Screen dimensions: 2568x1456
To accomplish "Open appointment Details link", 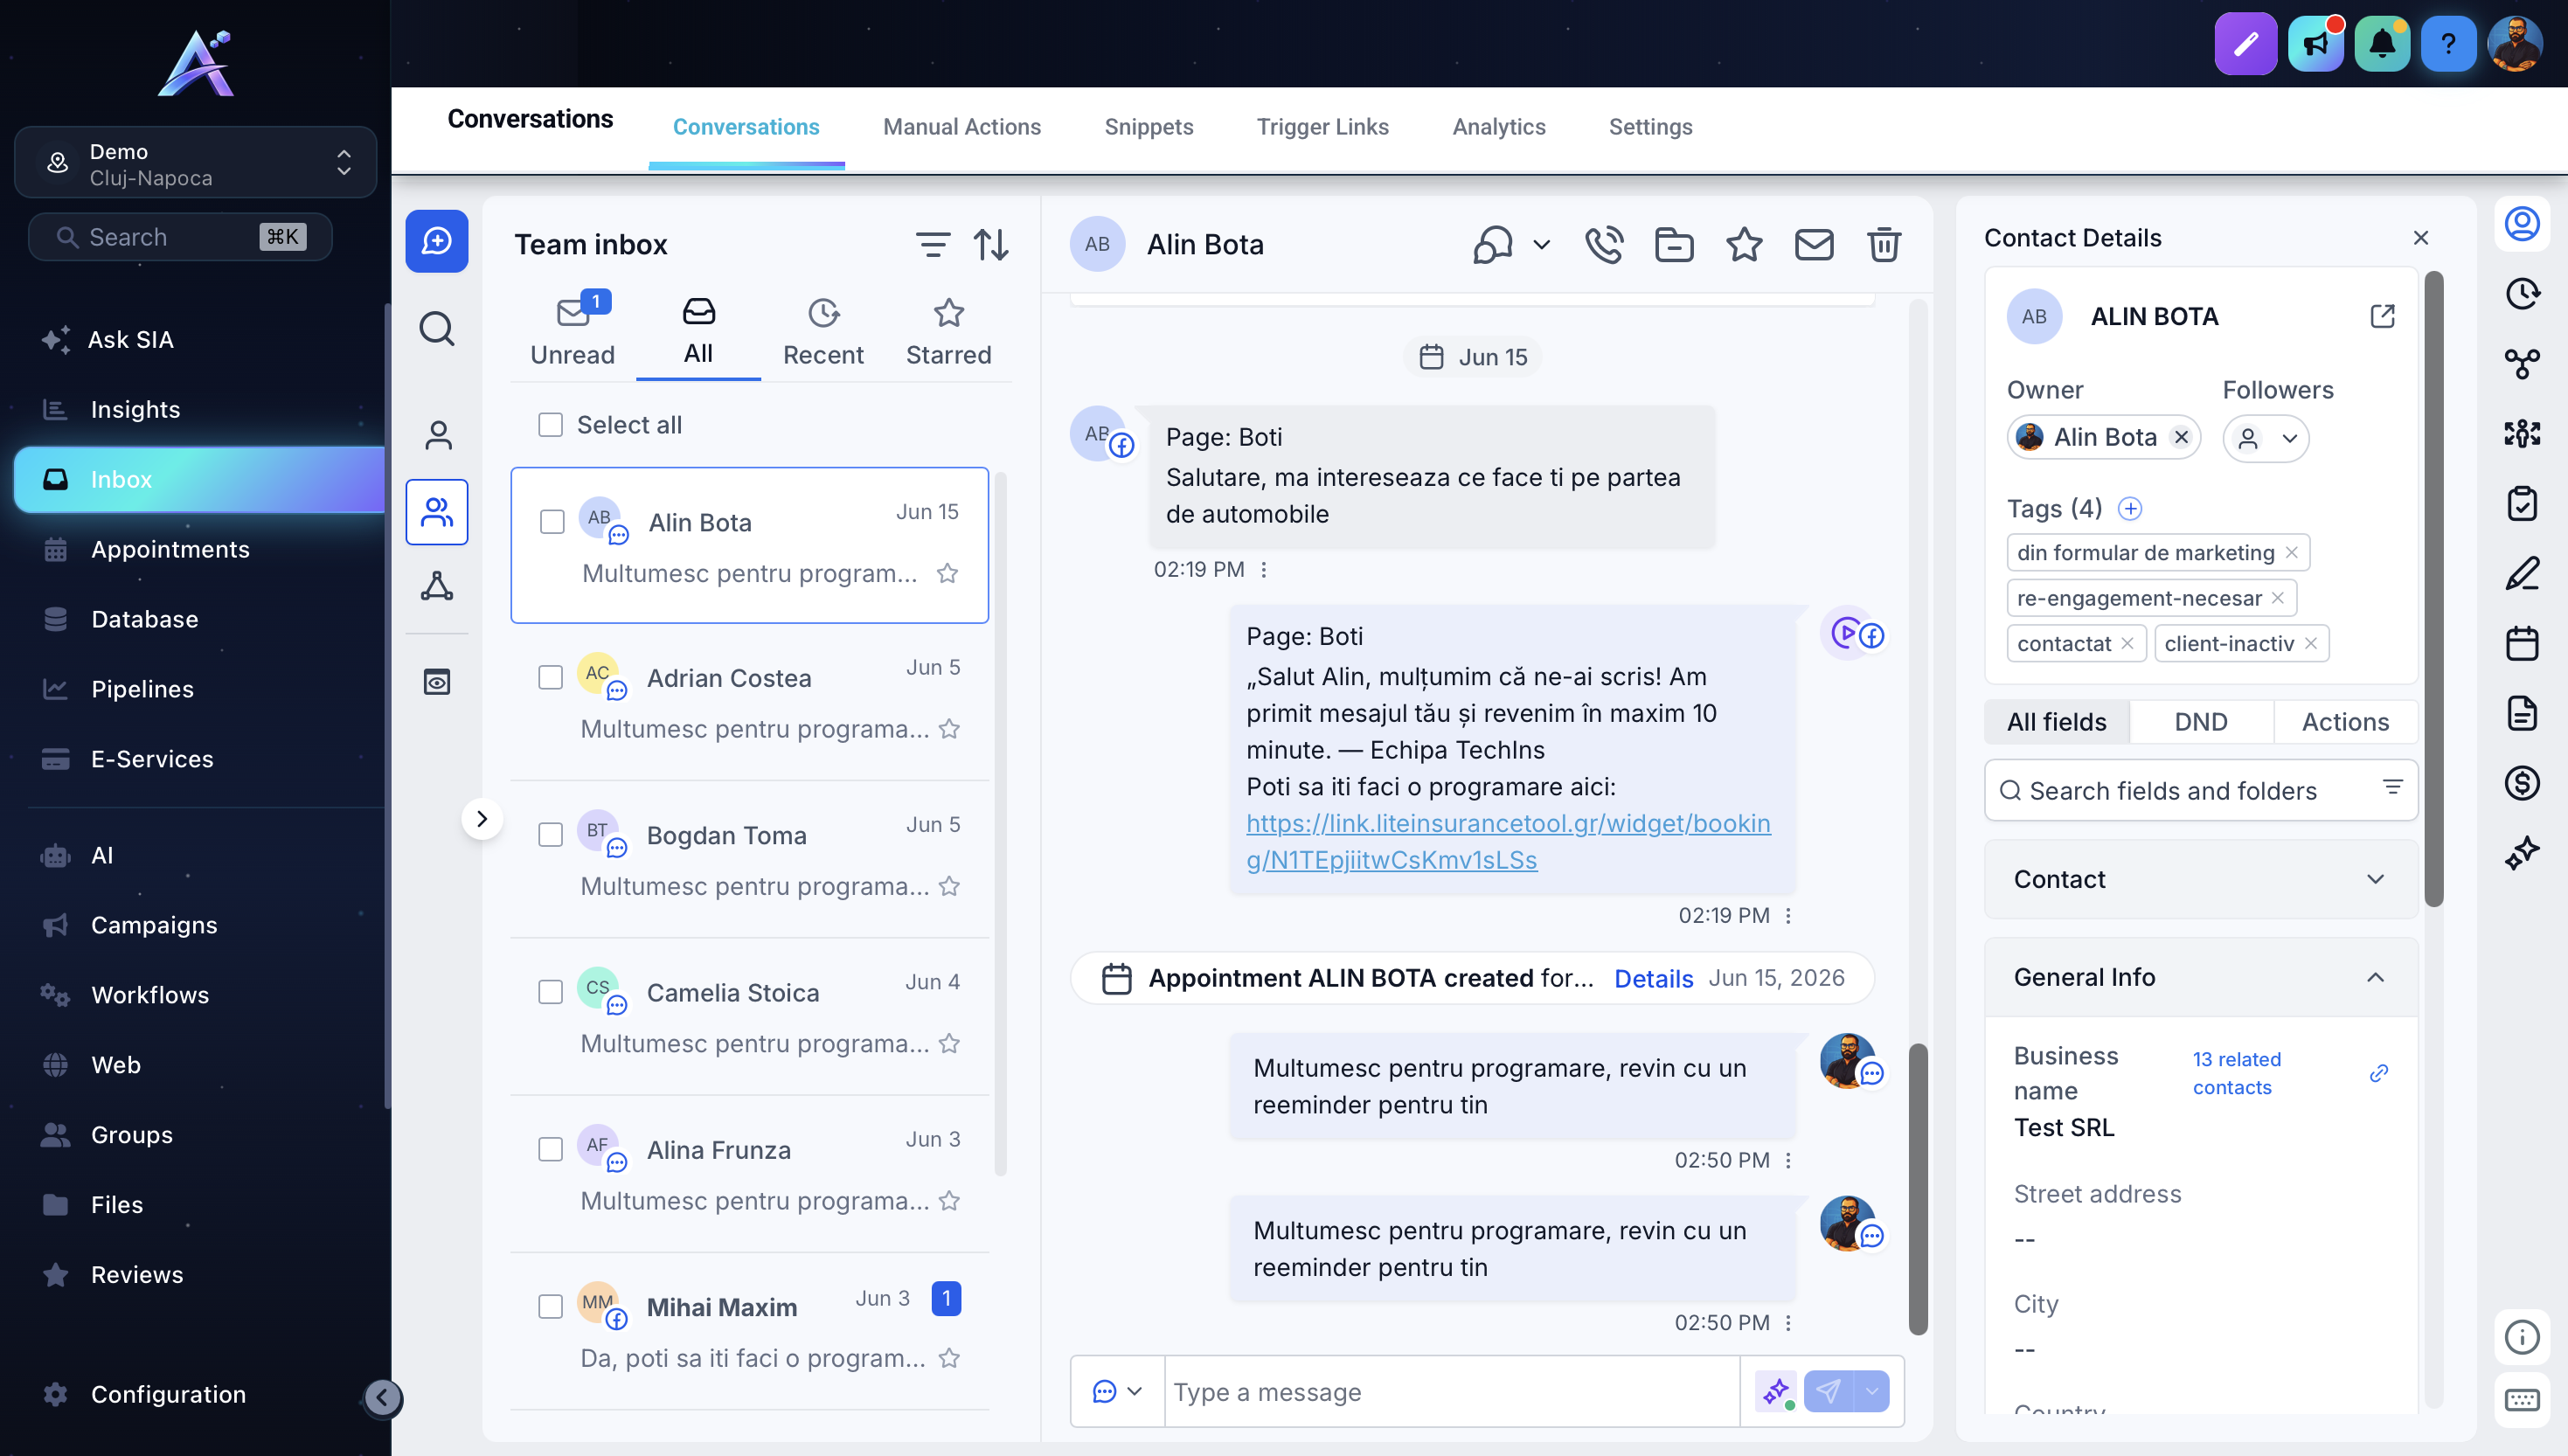I will coord(1653,978).
